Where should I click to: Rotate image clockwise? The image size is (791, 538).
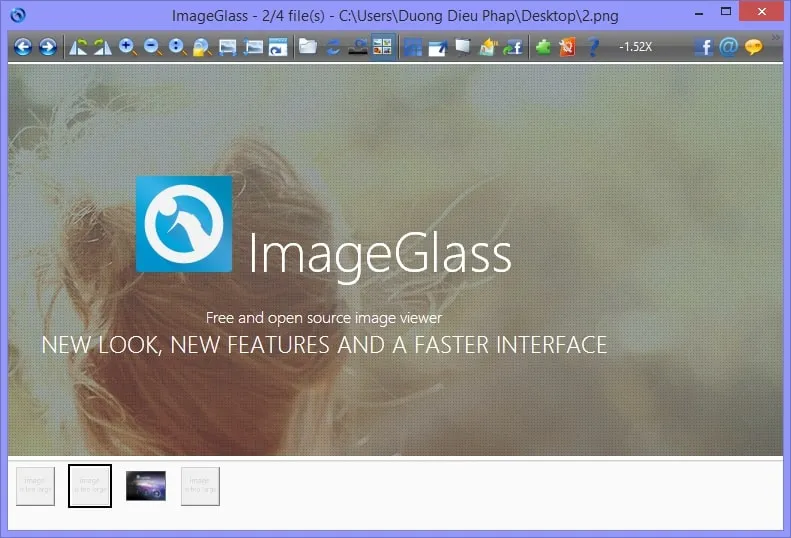(103, 47)
